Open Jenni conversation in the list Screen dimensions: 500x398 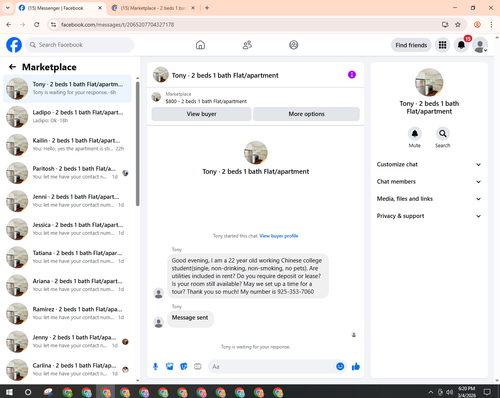[67, 201]
